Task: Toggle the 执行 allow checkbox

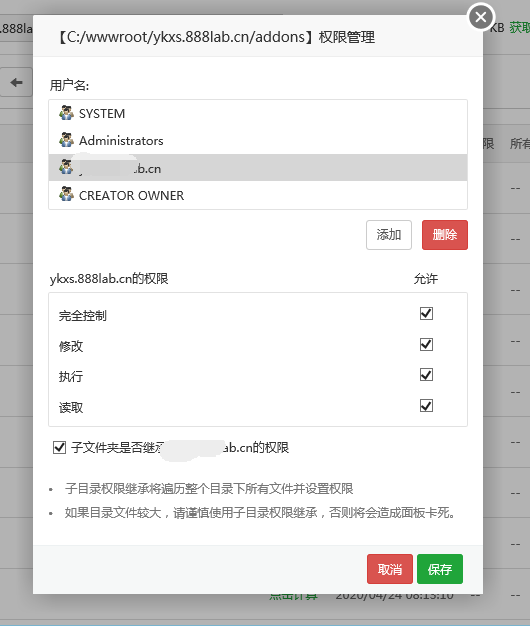Action: tap(426, 374)
